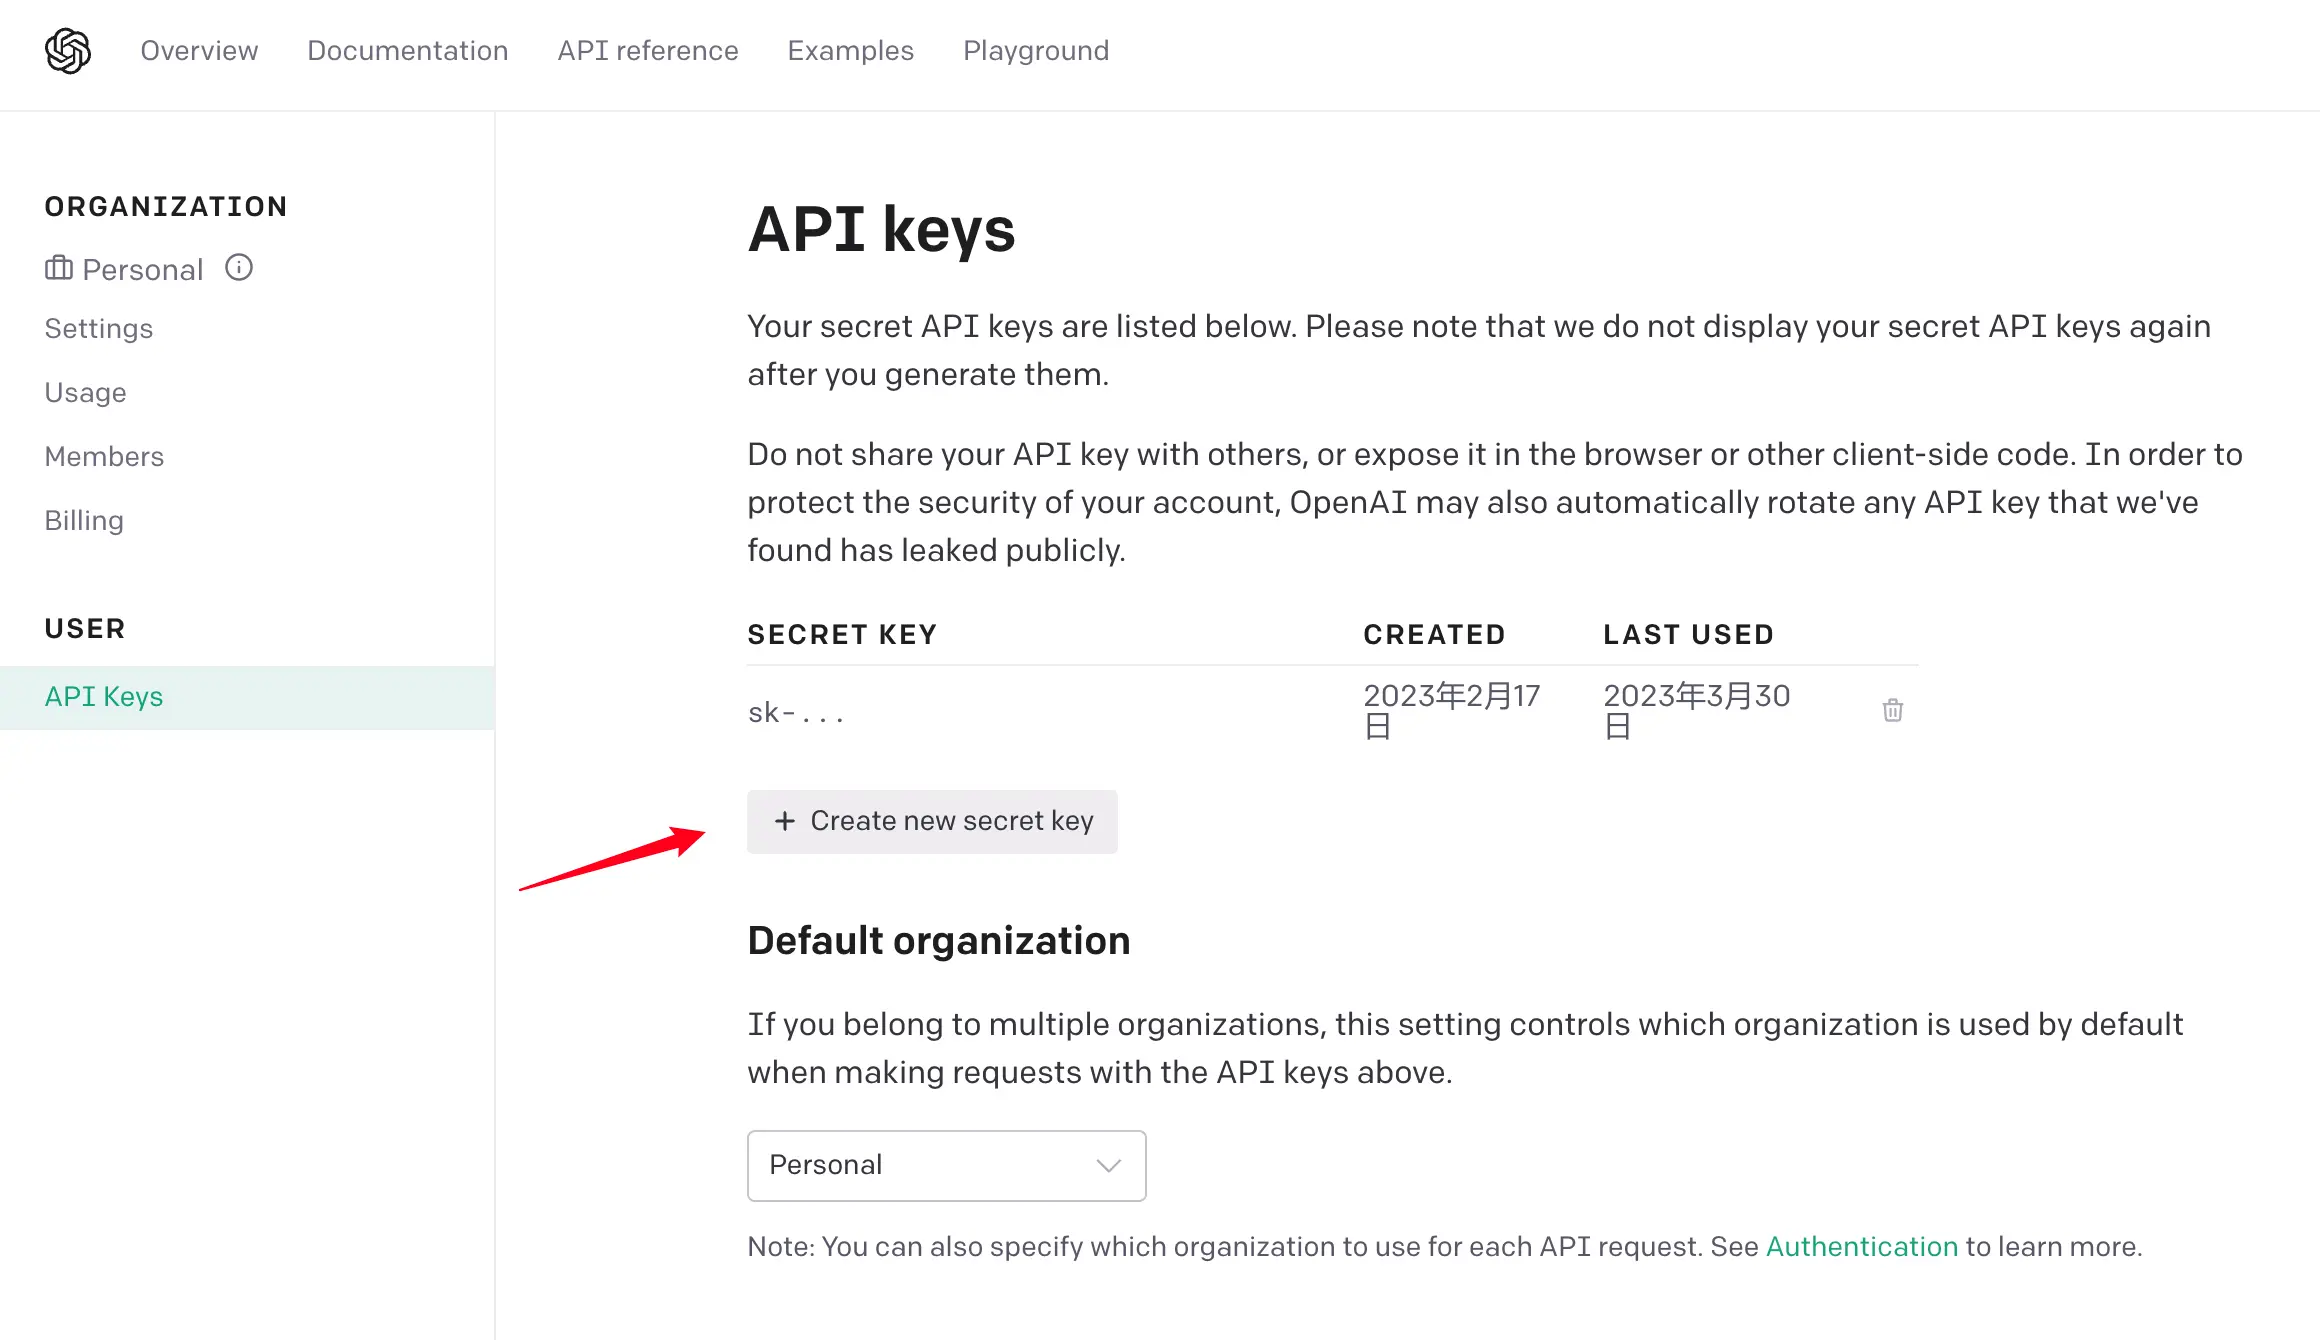The width and height of the screenshot is (2320, 1340).
Task: View Usage in organization sidebar
Action: [86, 393]
